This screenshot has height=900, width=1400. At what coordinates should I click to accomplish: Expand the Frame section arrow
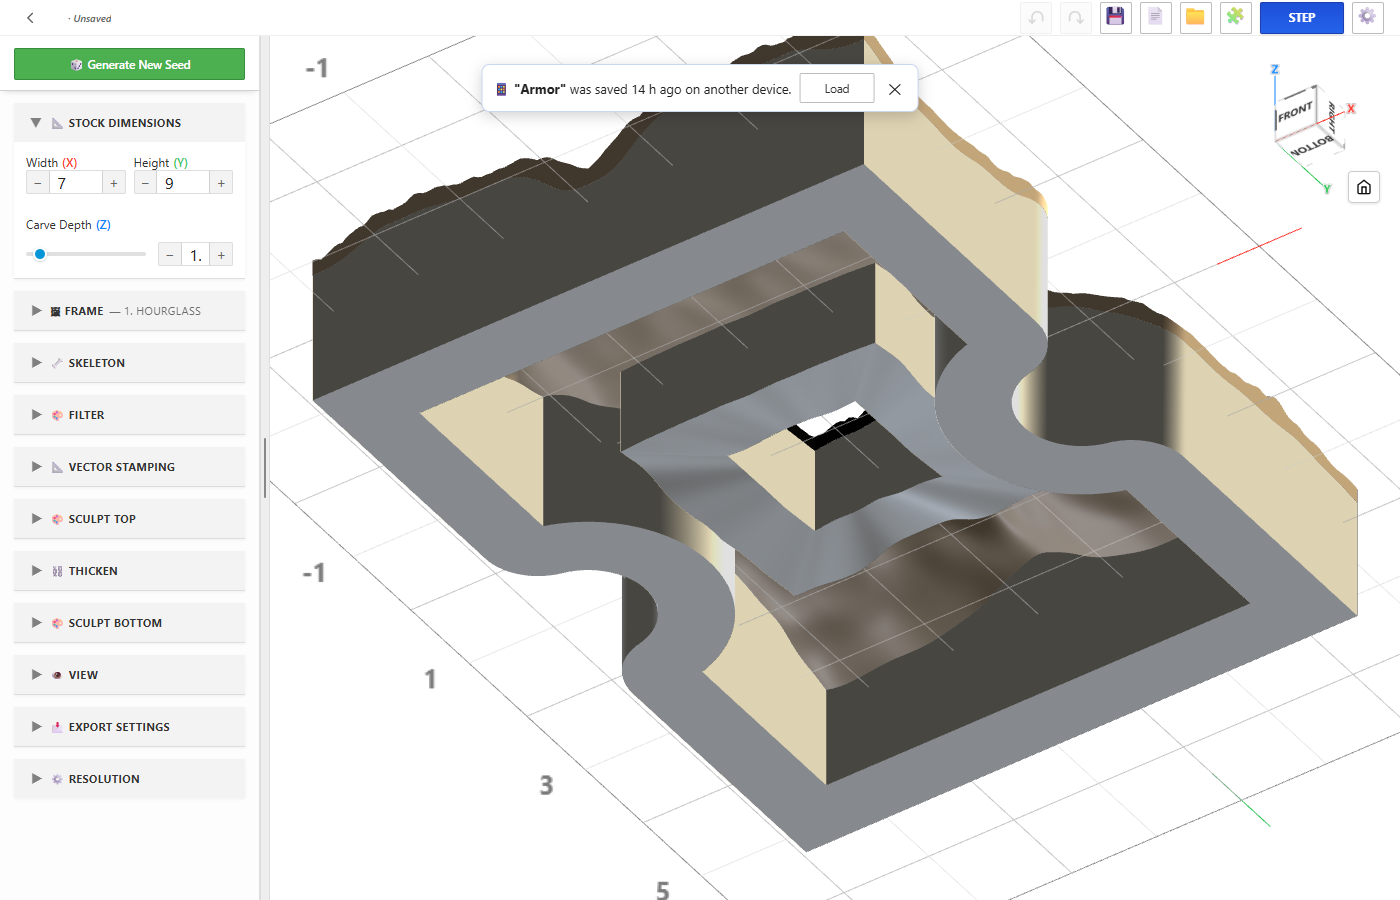[x=36, y=311]
